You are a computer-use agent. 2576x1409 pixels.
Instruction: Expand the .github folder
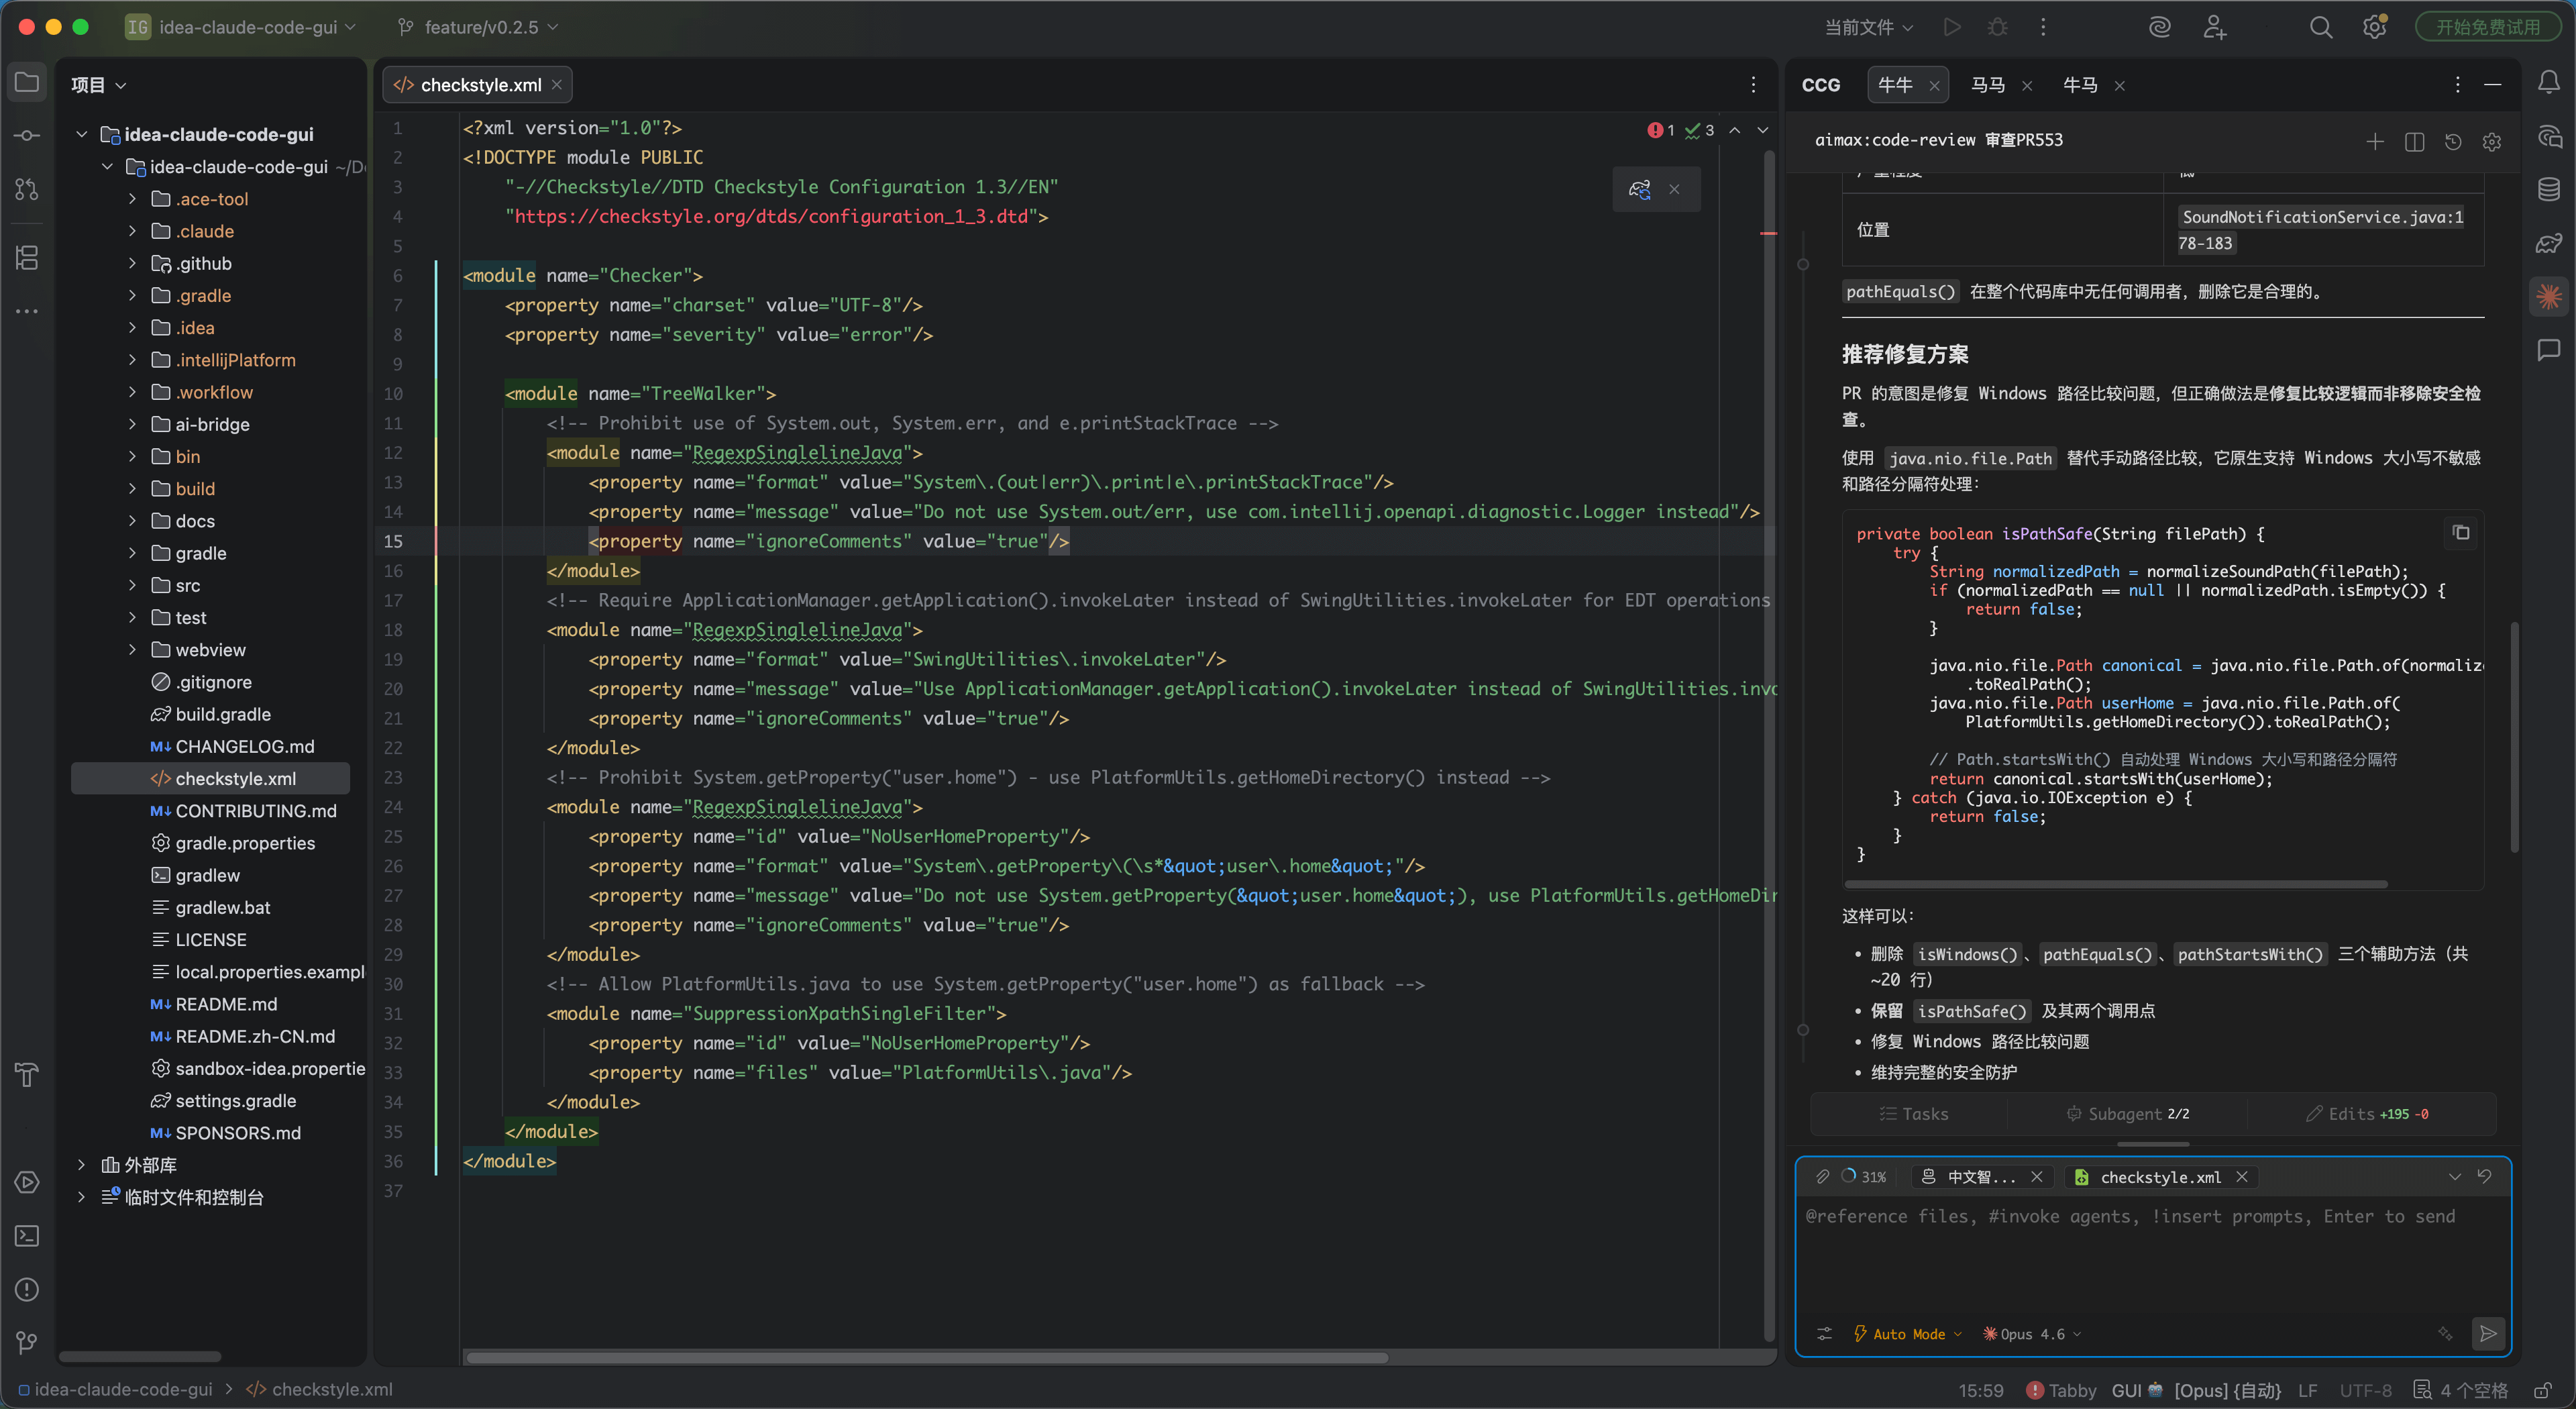click(x=132, y=263)
